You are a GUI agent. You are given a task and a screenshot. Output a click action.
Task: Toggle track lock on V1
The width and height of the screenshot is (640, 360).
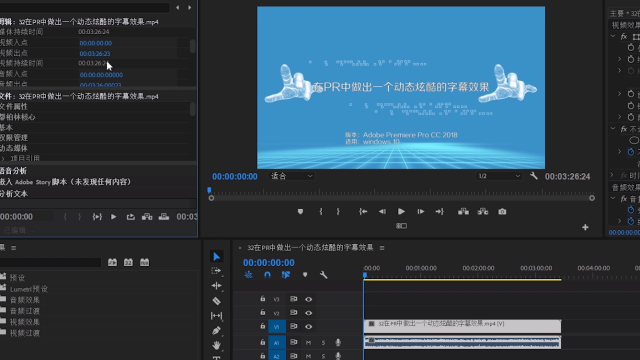(262, 326)
